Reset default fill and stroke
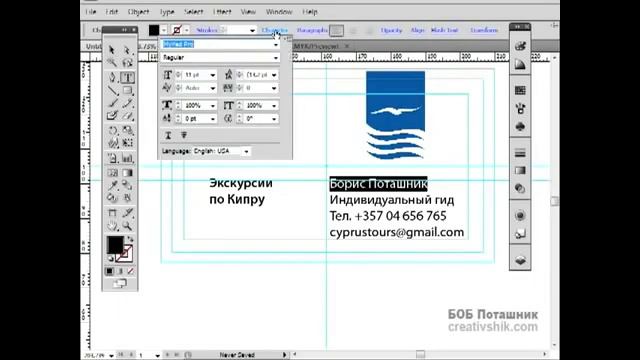The image size is (640, 360). (111, 258)
